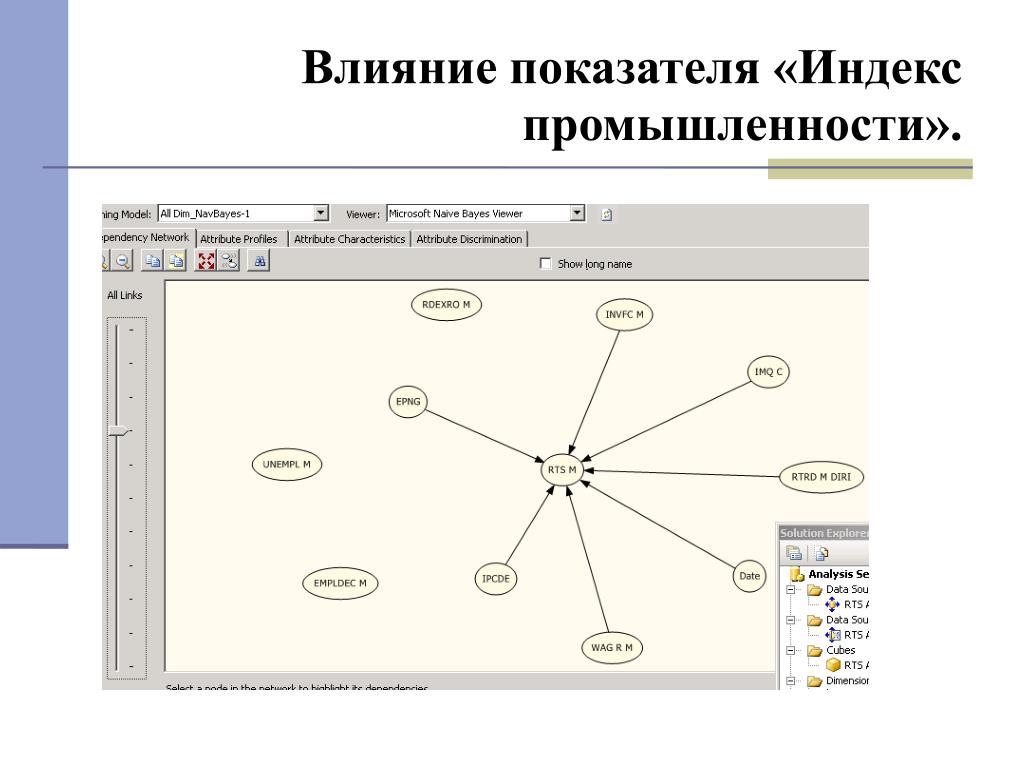
Task: Collapse the Cubes tree node
Action: pyautogui.click(x=790, y=650)
